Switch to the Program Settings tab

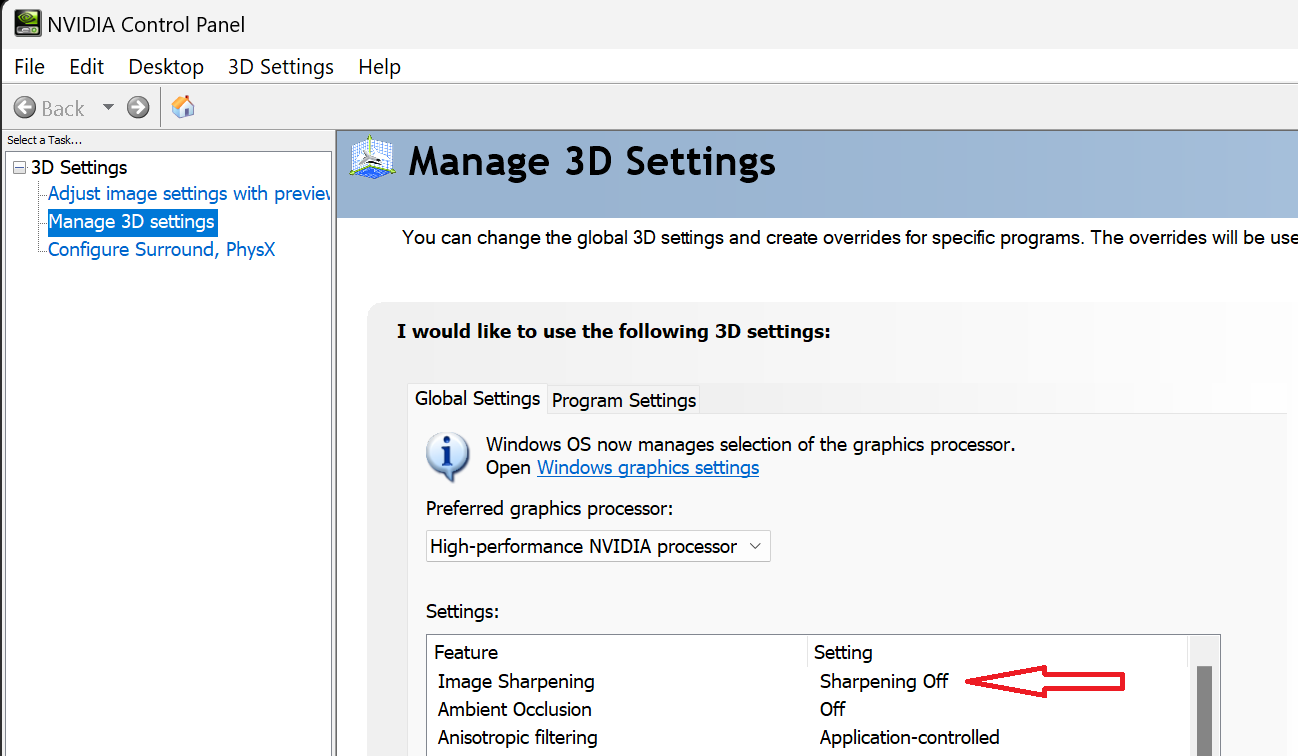(x=624, y=400)
